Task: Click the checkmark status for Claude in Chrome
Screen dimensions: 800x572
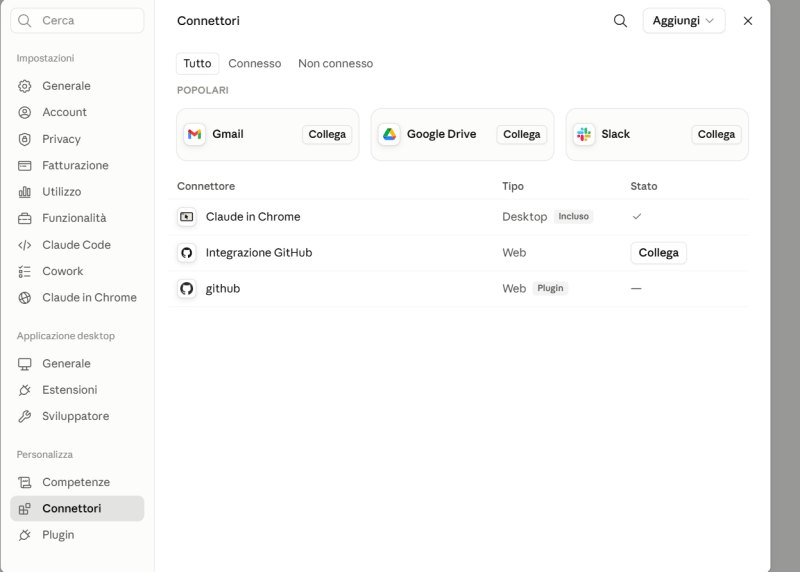Action: 637,216
